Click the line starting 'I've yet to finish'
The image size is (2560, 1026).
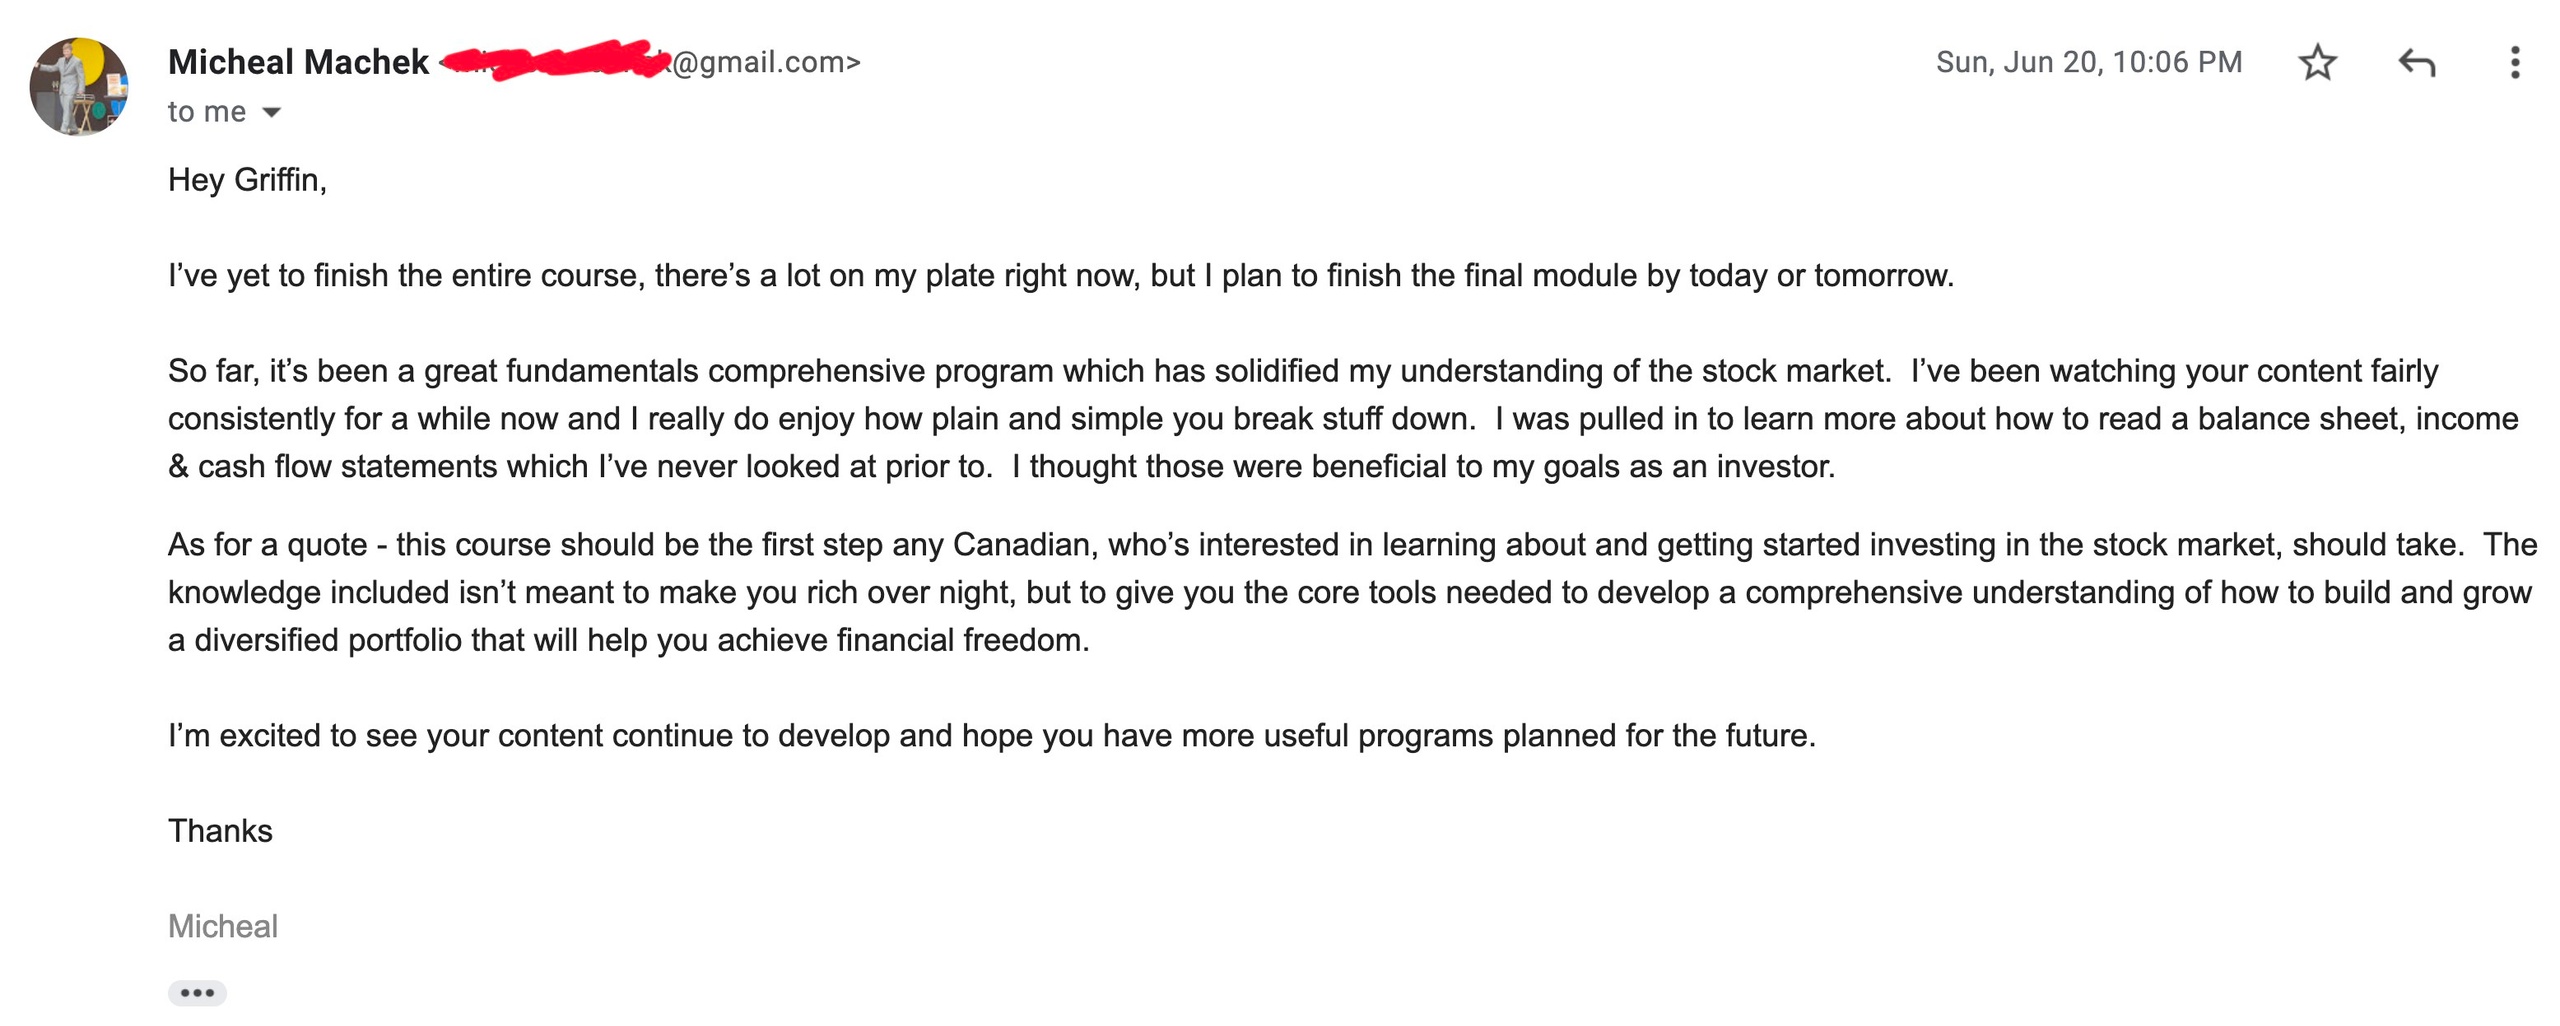pyautogui.click(x=1060, y=275)
